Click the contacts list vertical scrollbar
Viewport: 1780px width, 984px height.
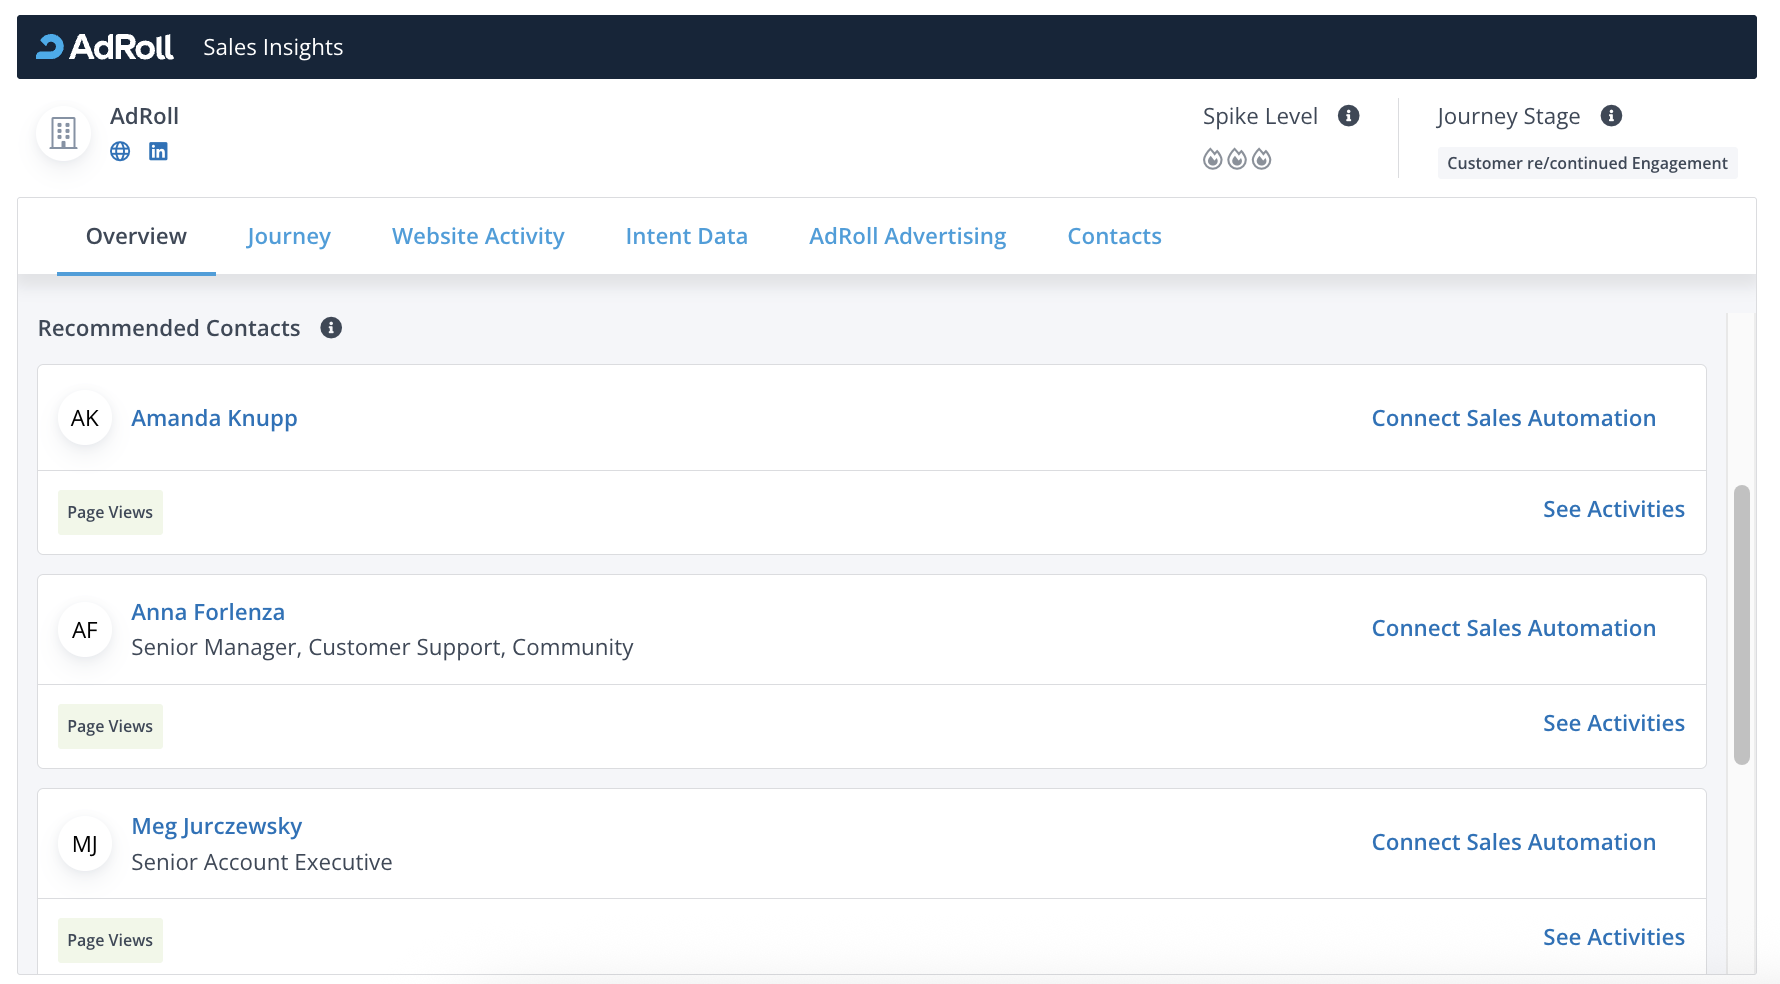point(1741,625)
